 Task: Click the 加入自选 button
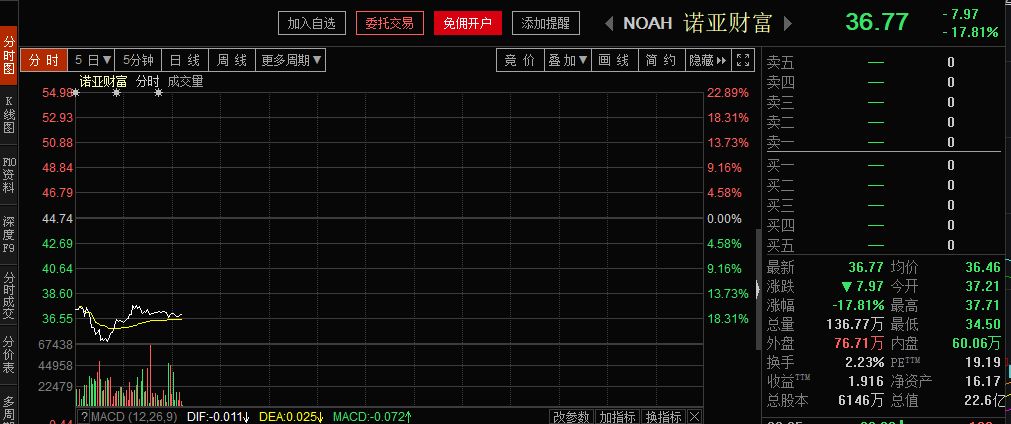point(312,24)
